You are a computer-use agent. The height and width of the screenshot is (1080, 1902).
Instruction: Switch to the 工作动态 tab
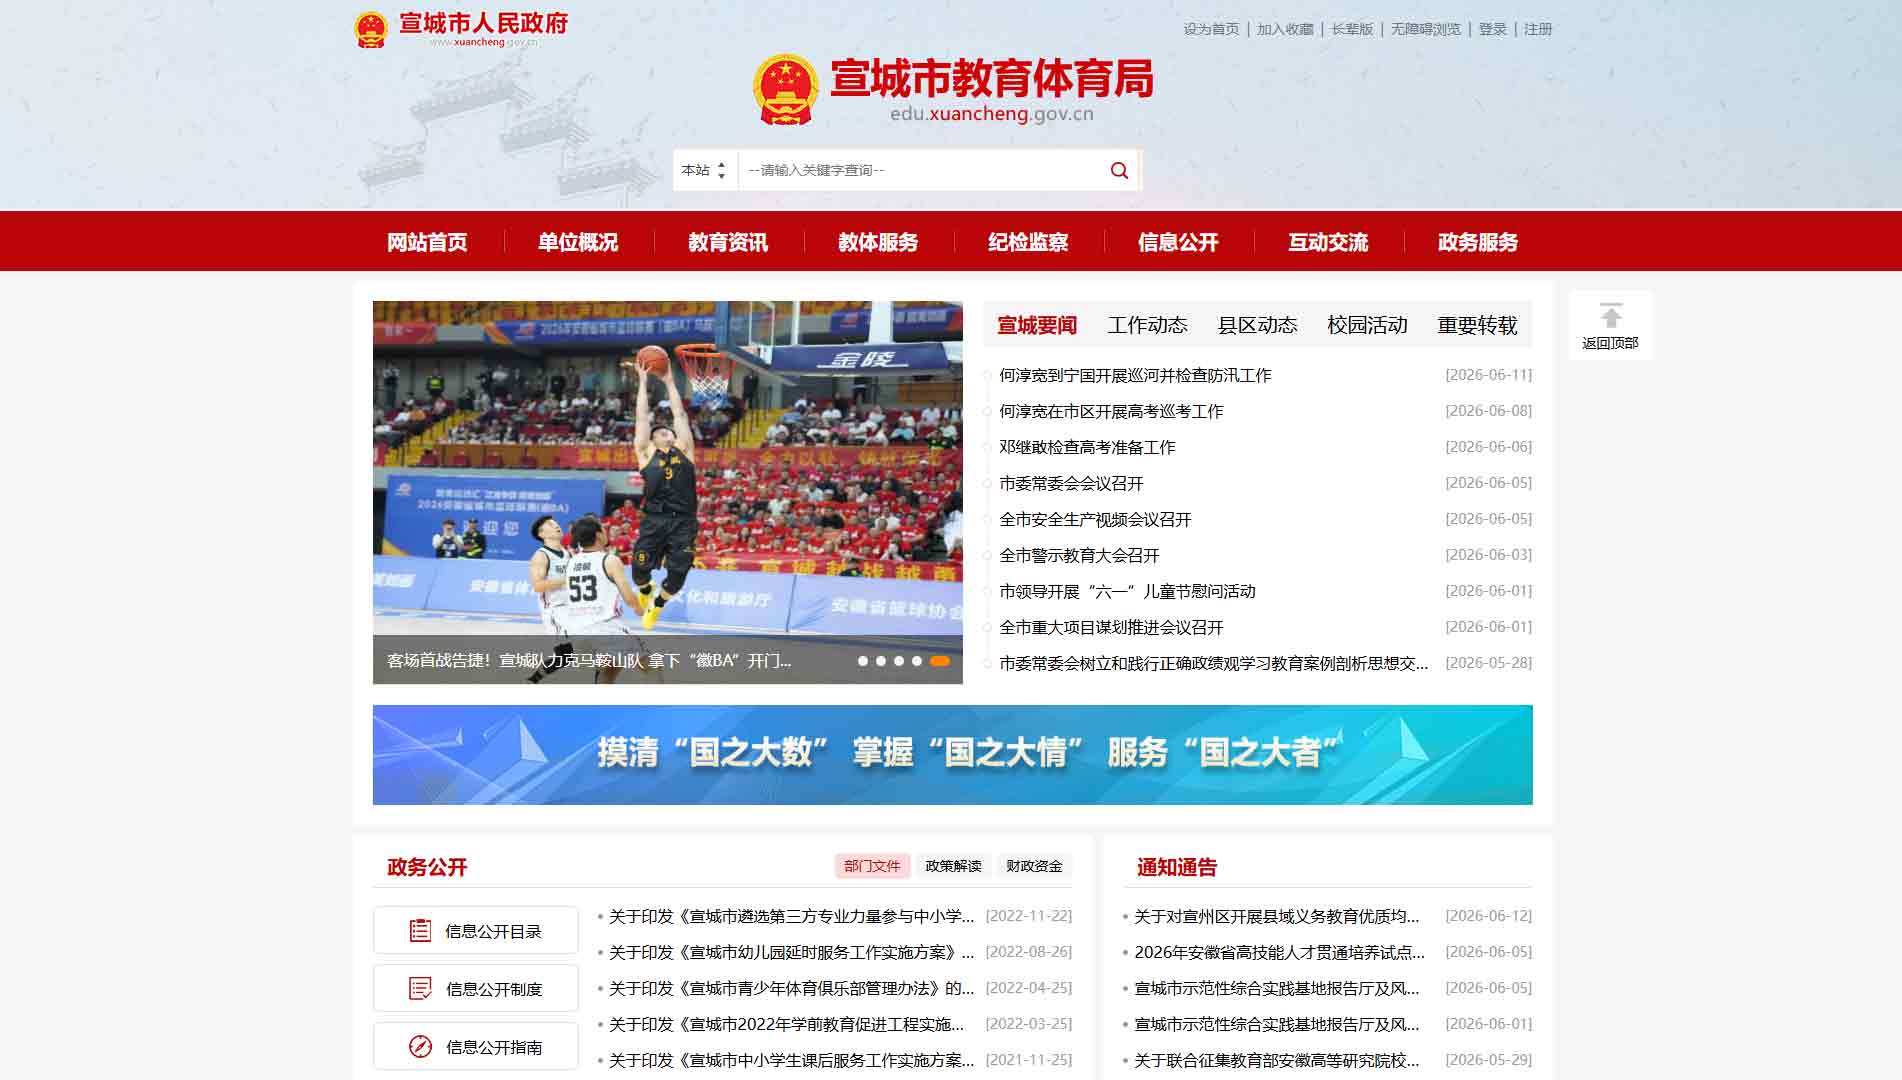coord(1147,325)
